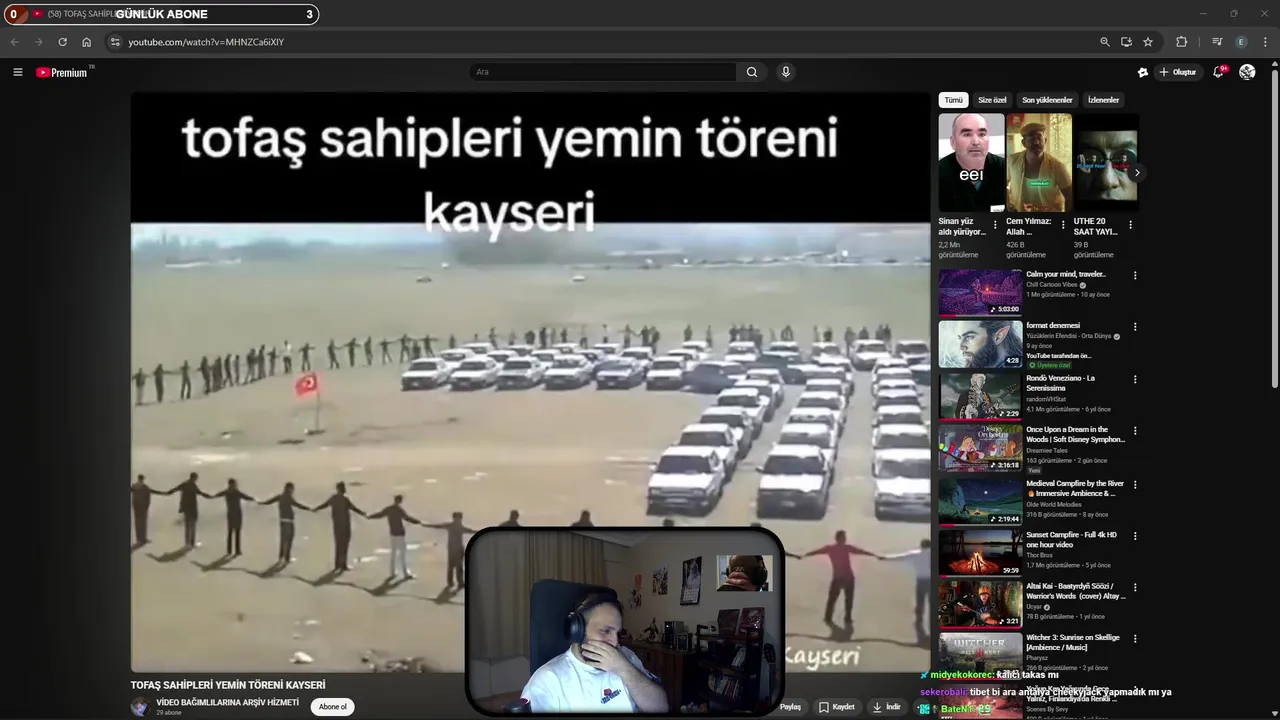The height and width of the screenshot is (720, 1280).
Task: Bookmark this page with star icon
Action: (x=1148, y=42)
